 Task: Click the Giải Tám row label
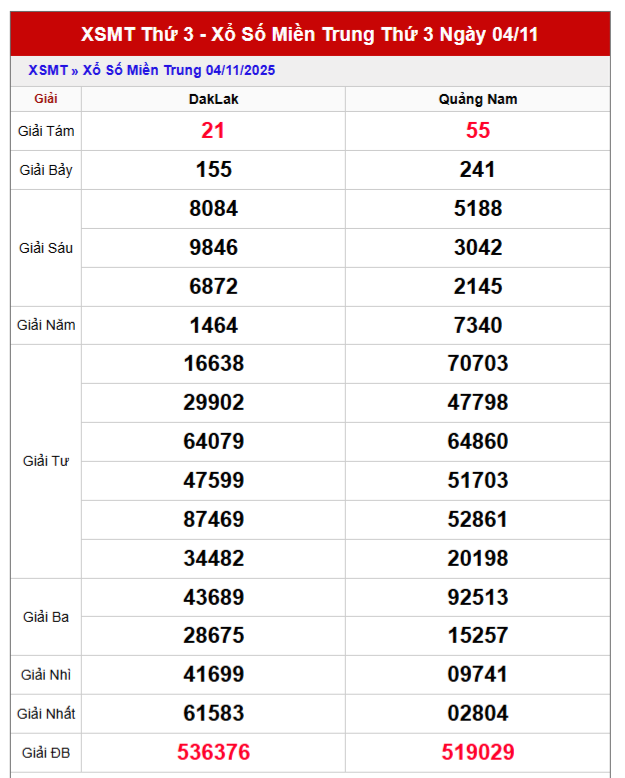(46, 131)
